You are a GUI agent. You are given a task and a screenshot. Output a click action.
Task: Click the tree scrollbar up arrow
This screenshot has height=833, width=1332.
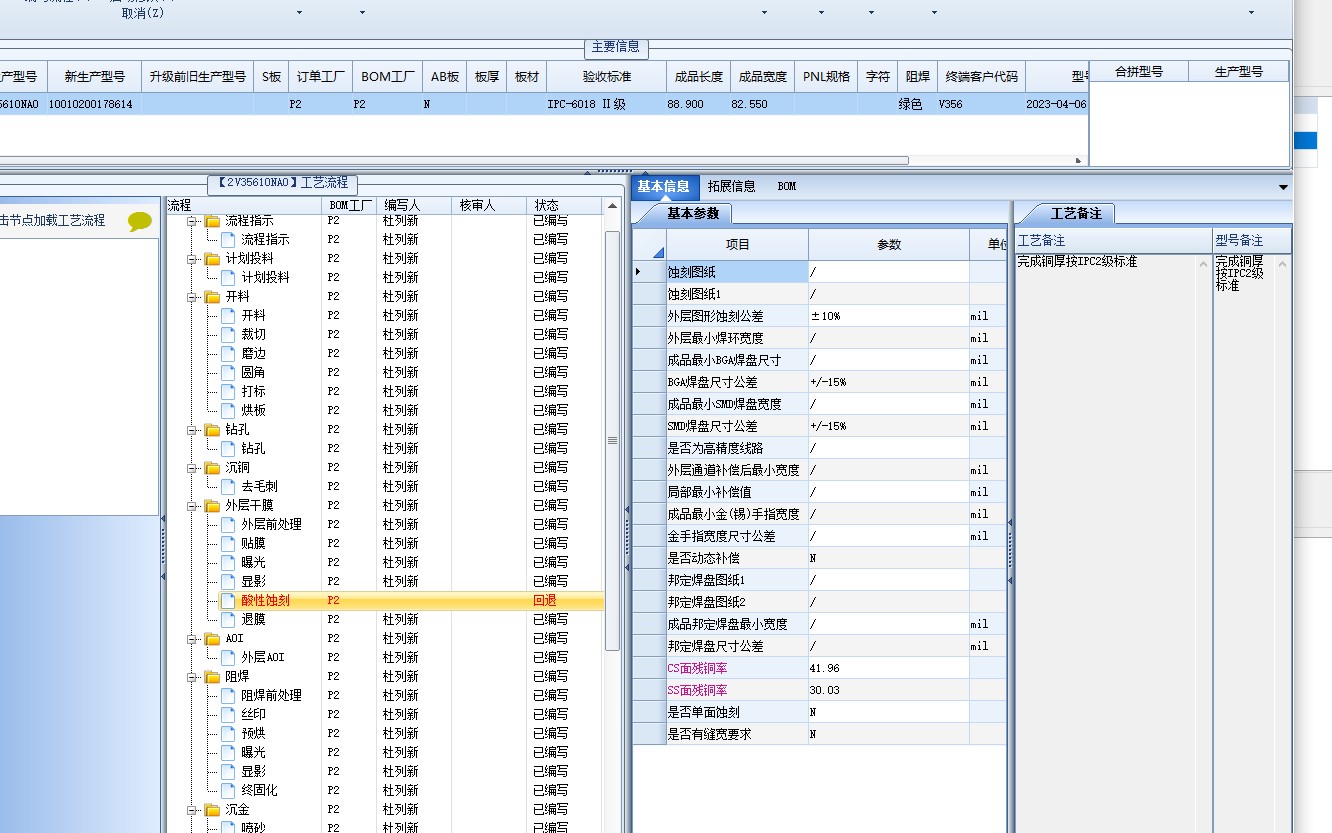(x=612, y=205)
